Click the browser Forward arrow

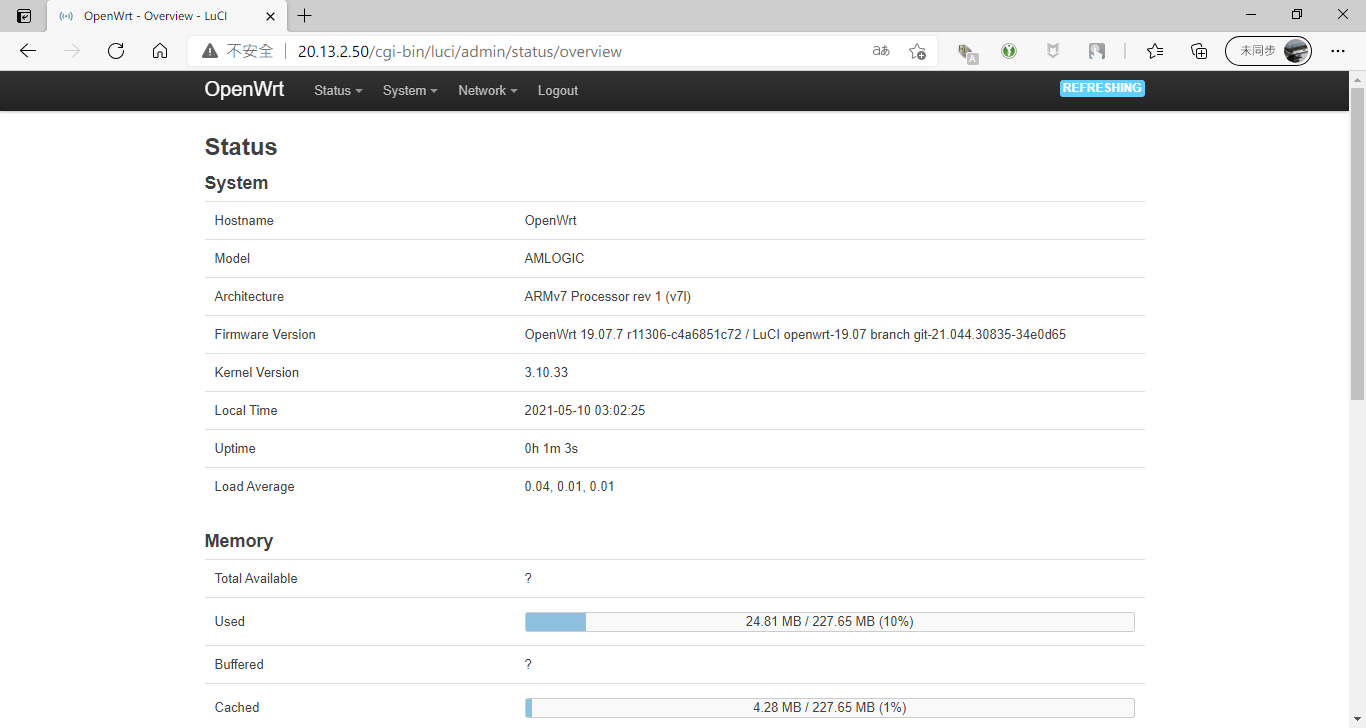(72, 51)
